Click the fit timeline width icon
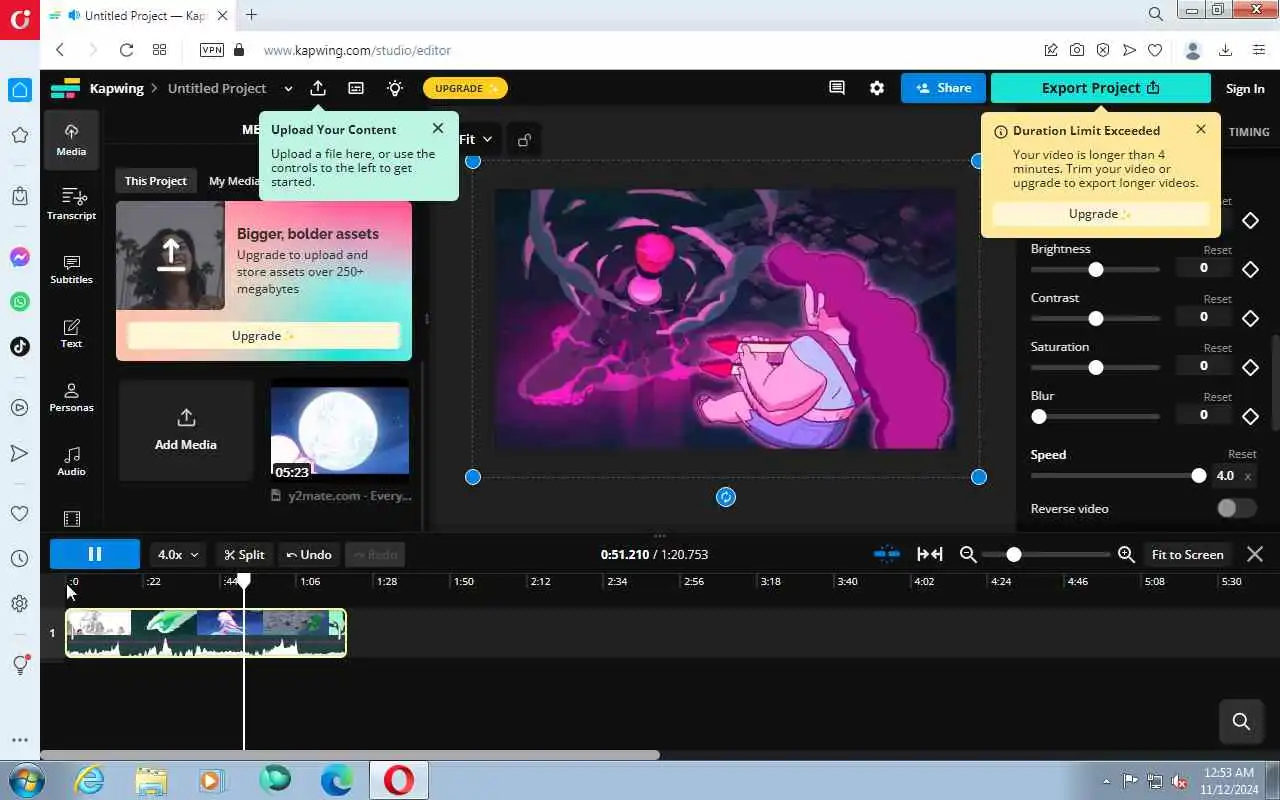The image size is (1280, 800). click(x=930, y=554)
